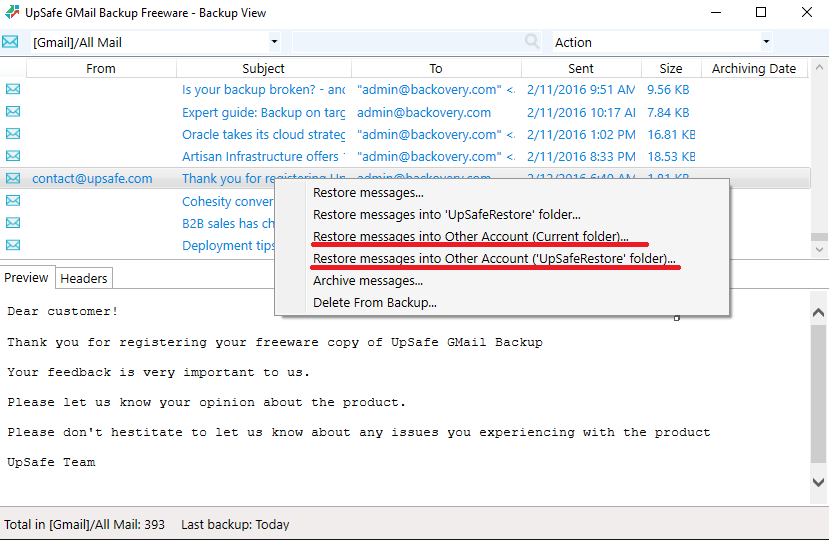Image resolution: width=829 pixels, height=540 pixels.
Task: Switch to the Preview tab
Action: click(26, 278)
